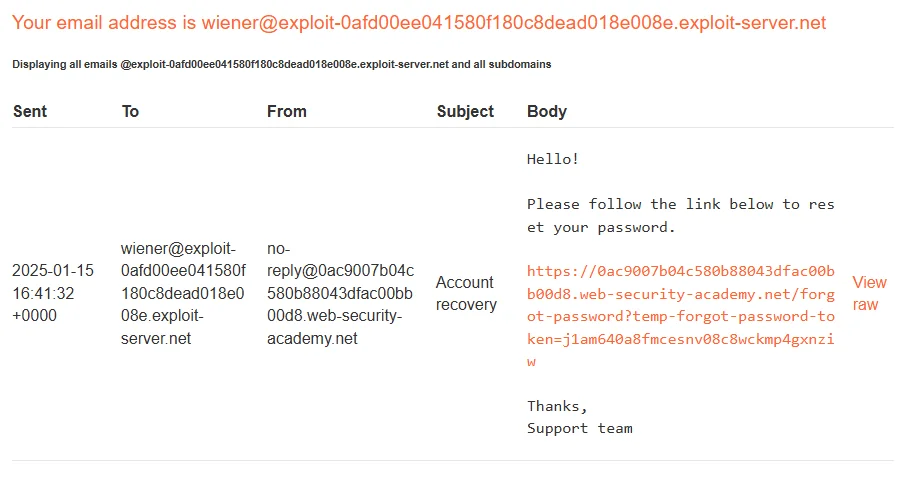Click the 2025-01-15 sent date
The image size is (907, 478).
[53, 270]
